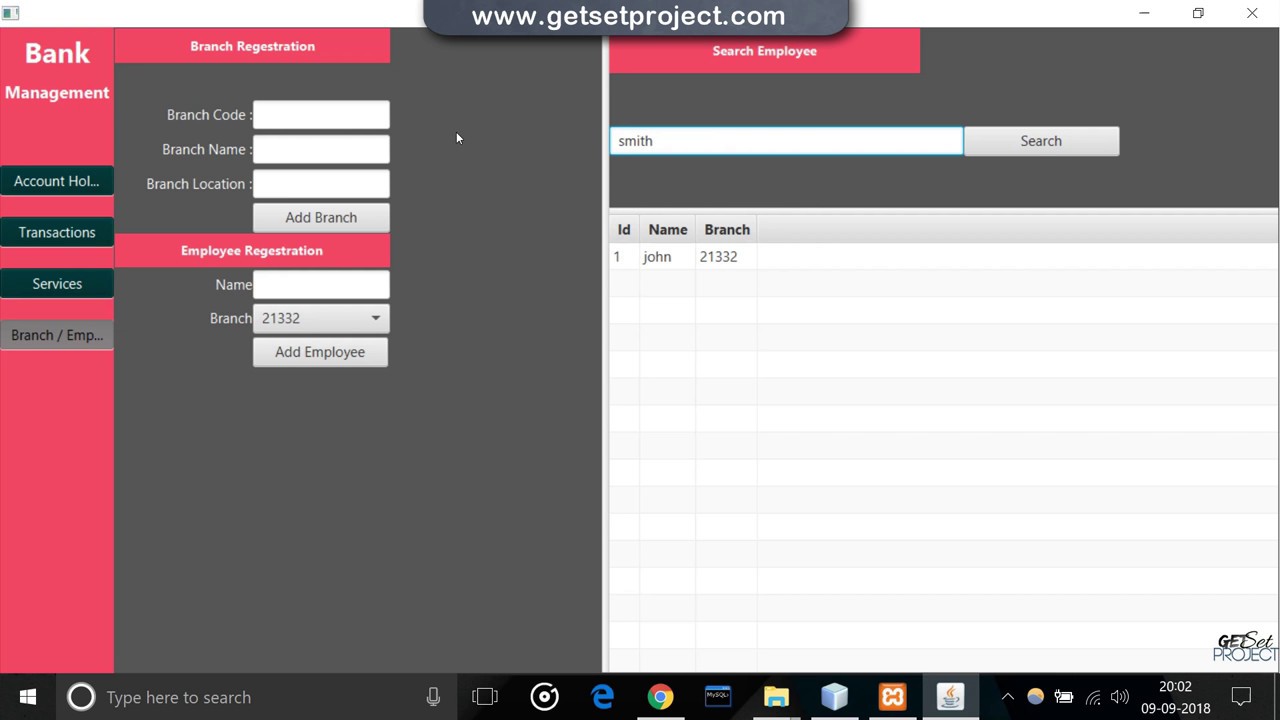Sort table by Id column header
This screenshot has width=1280, height=720.
click(624, 230)
